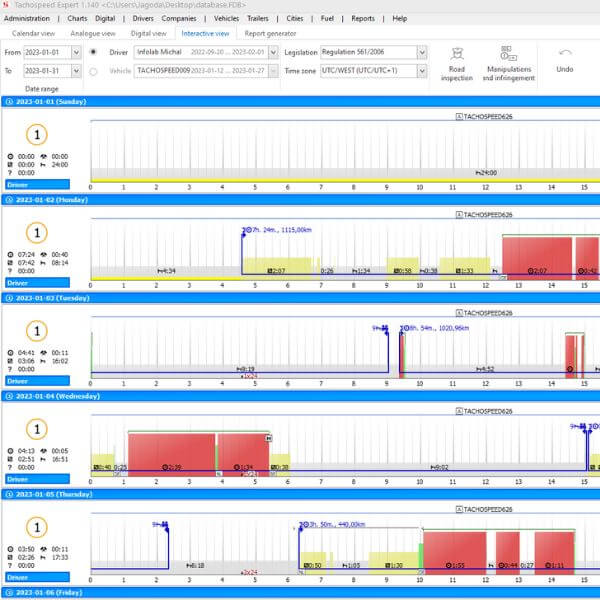Collapse the 2023-01-04 (Wednesday) day header

pos(7,396)
